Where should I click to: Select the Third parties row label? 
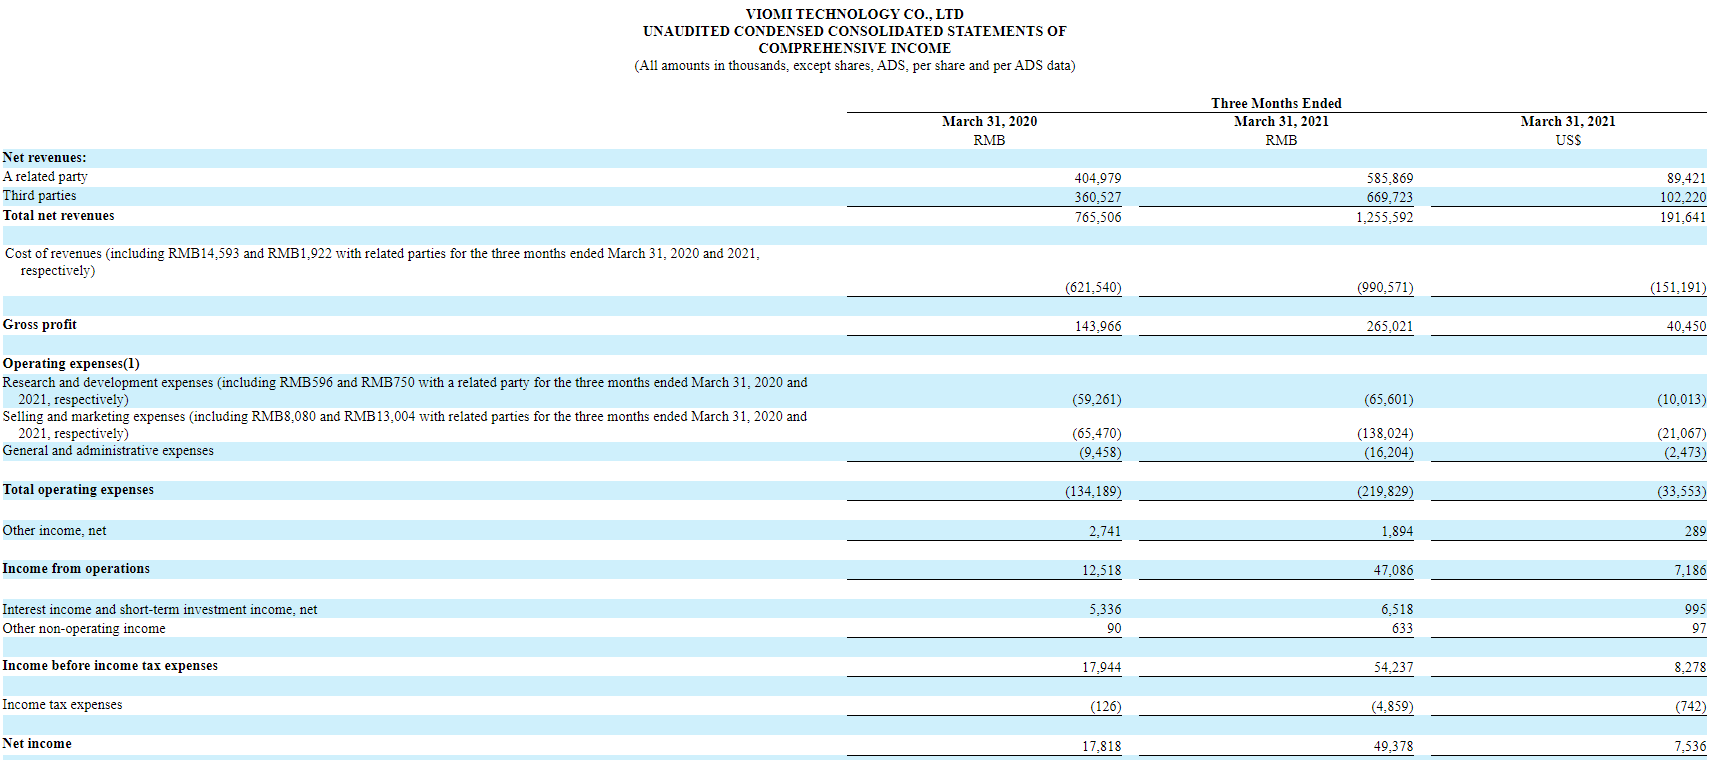point(39,196)
